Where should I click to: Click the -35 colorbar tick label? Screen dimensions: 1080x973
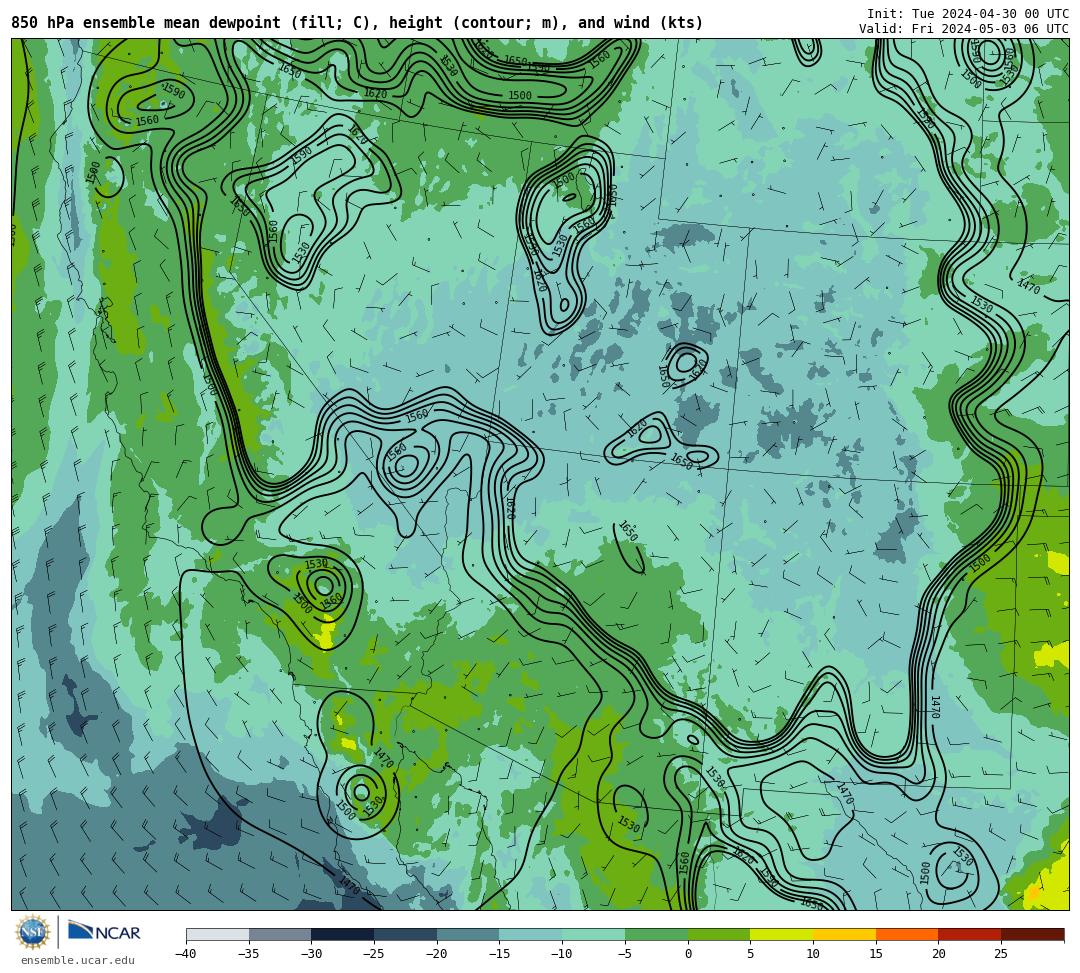tap(249, 954)
